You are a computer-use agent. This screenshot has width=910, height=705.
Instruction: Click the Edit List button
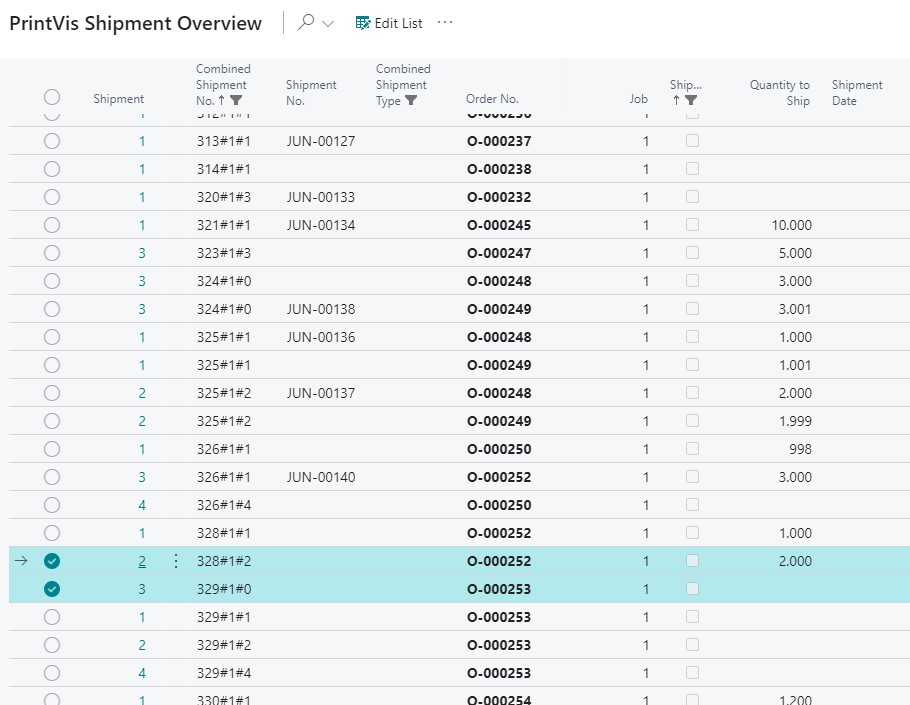(389, 23)
